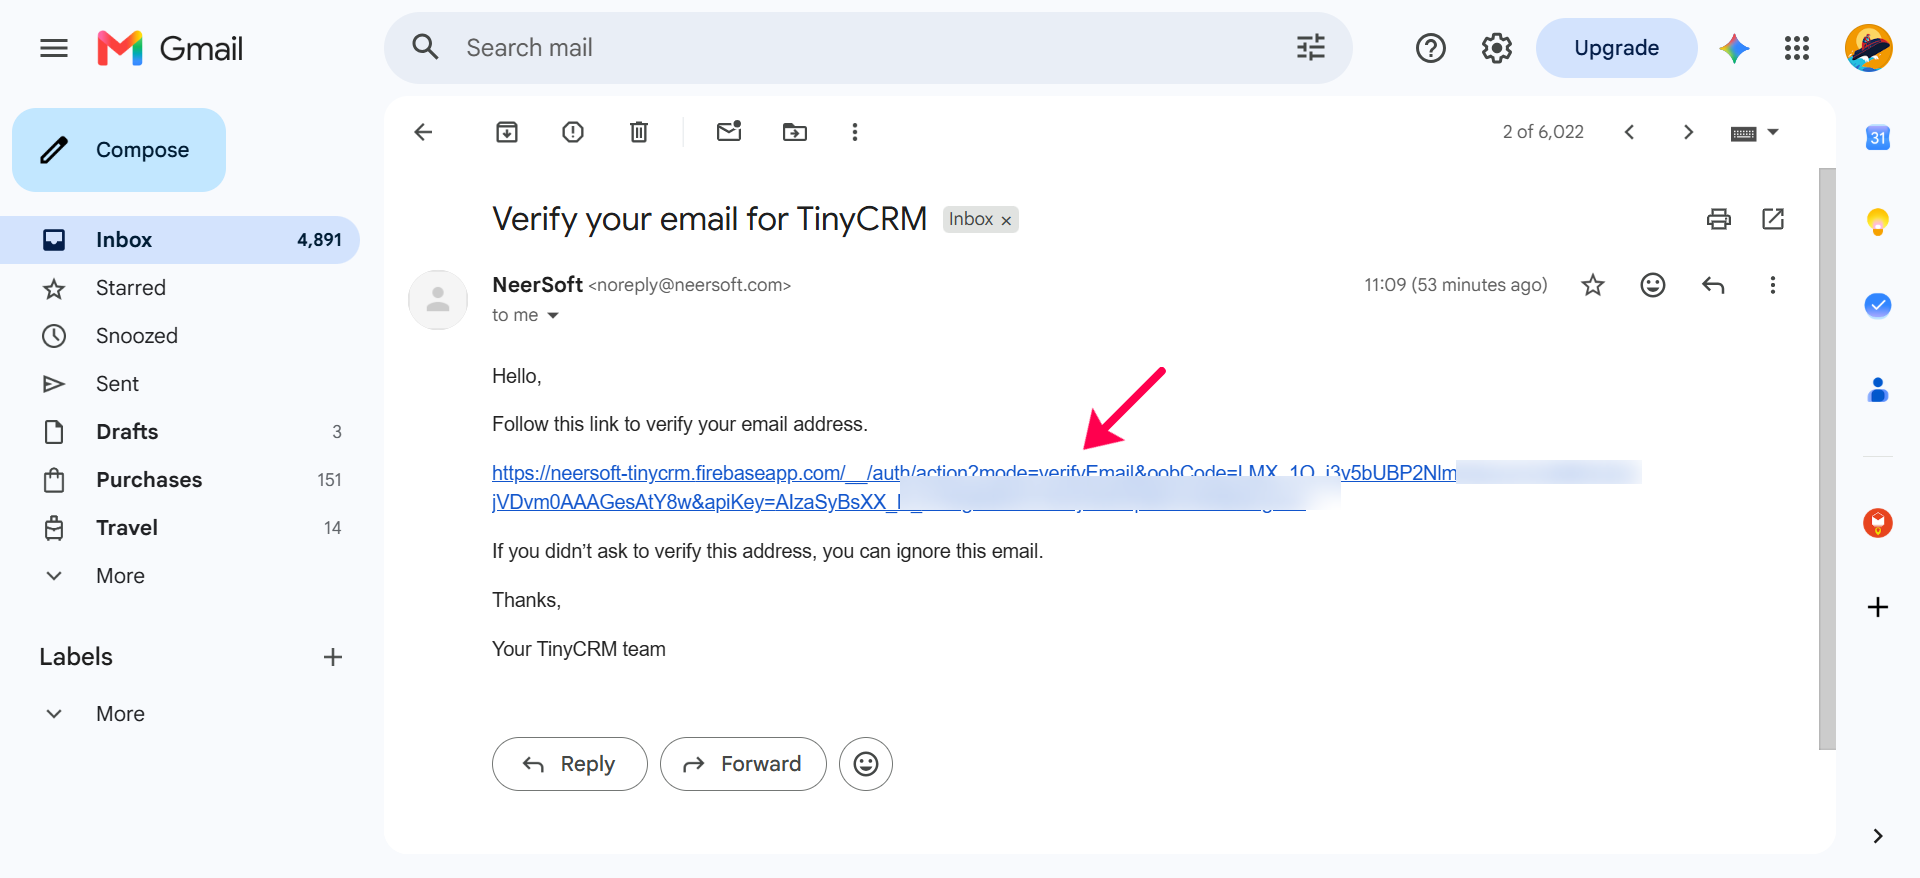This screenshot has height=878, width=1920.
Task: Open more toolbar options menu
Action: 855,132
